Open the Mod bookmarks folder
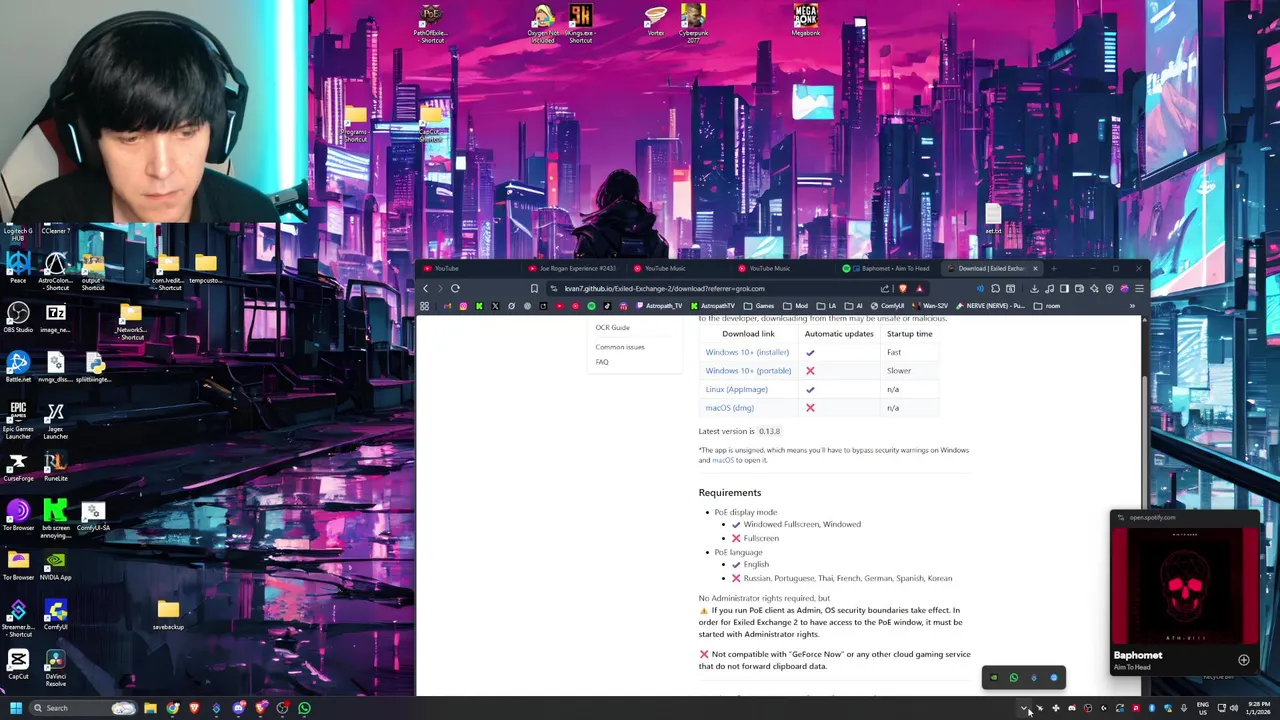Screen dimensions: 1280x720 (797, 306)
